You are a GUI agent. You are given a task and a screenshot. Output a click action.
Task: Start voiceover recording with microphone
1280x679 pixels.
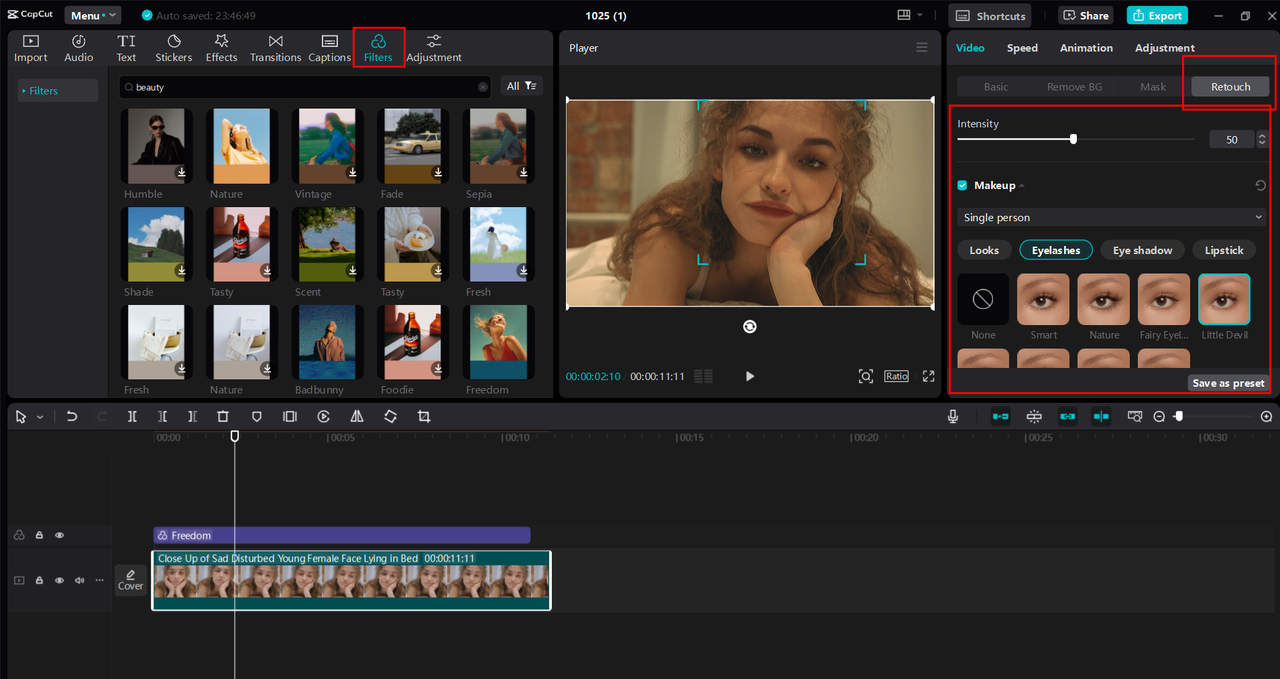tap(954, 416)
